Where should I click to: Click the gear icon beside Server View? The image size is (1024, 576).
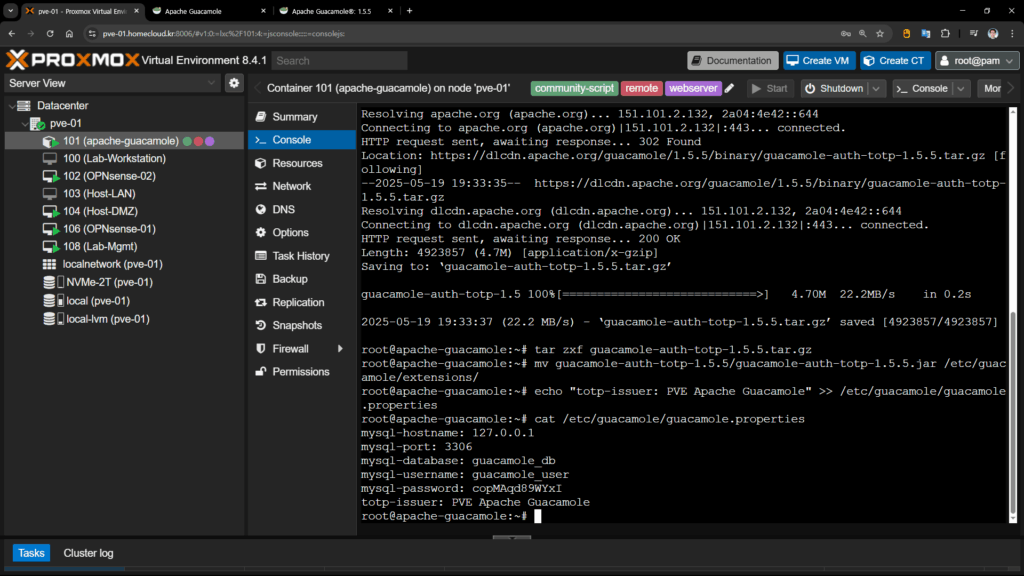(234, 83)
